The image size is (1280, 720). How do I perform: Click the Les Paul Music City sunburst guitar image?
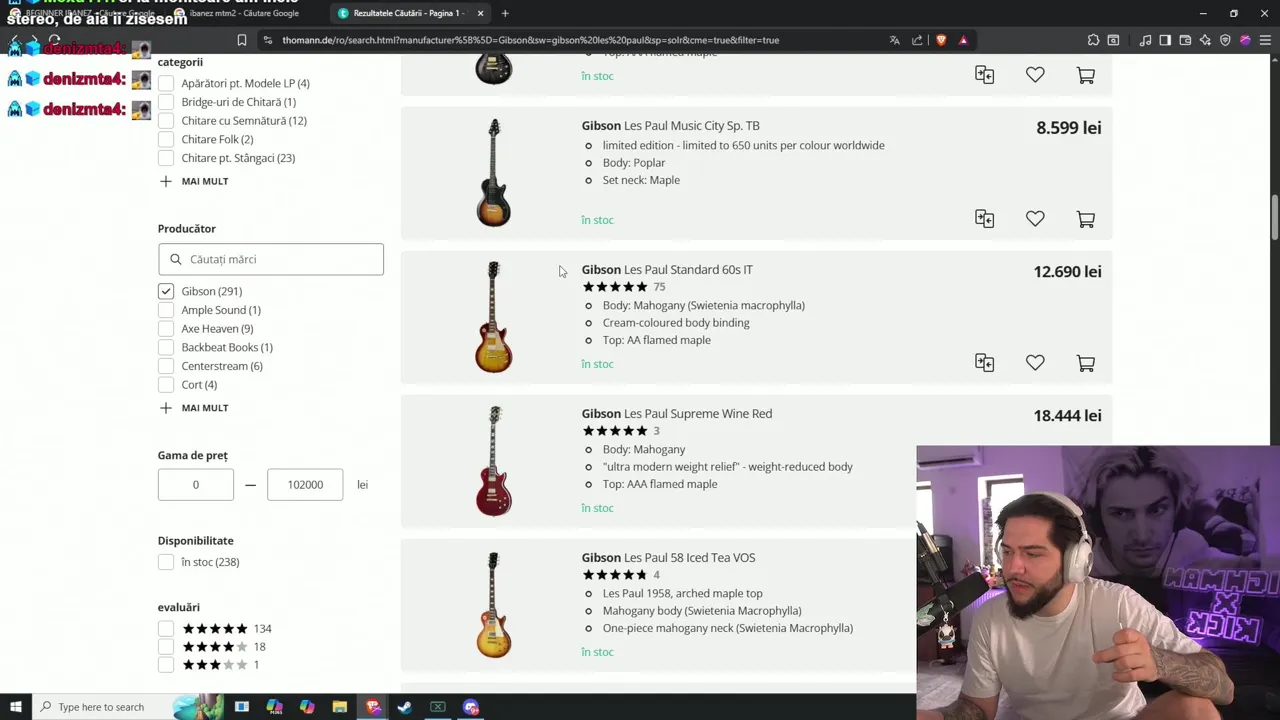click(494, 173)
